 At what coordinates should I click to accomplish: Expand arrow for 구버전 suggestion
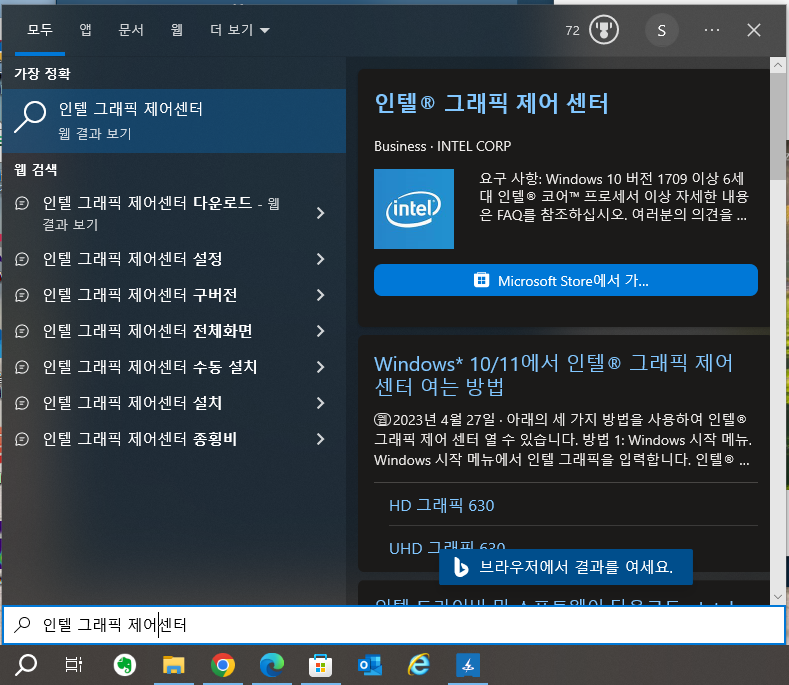321,295
